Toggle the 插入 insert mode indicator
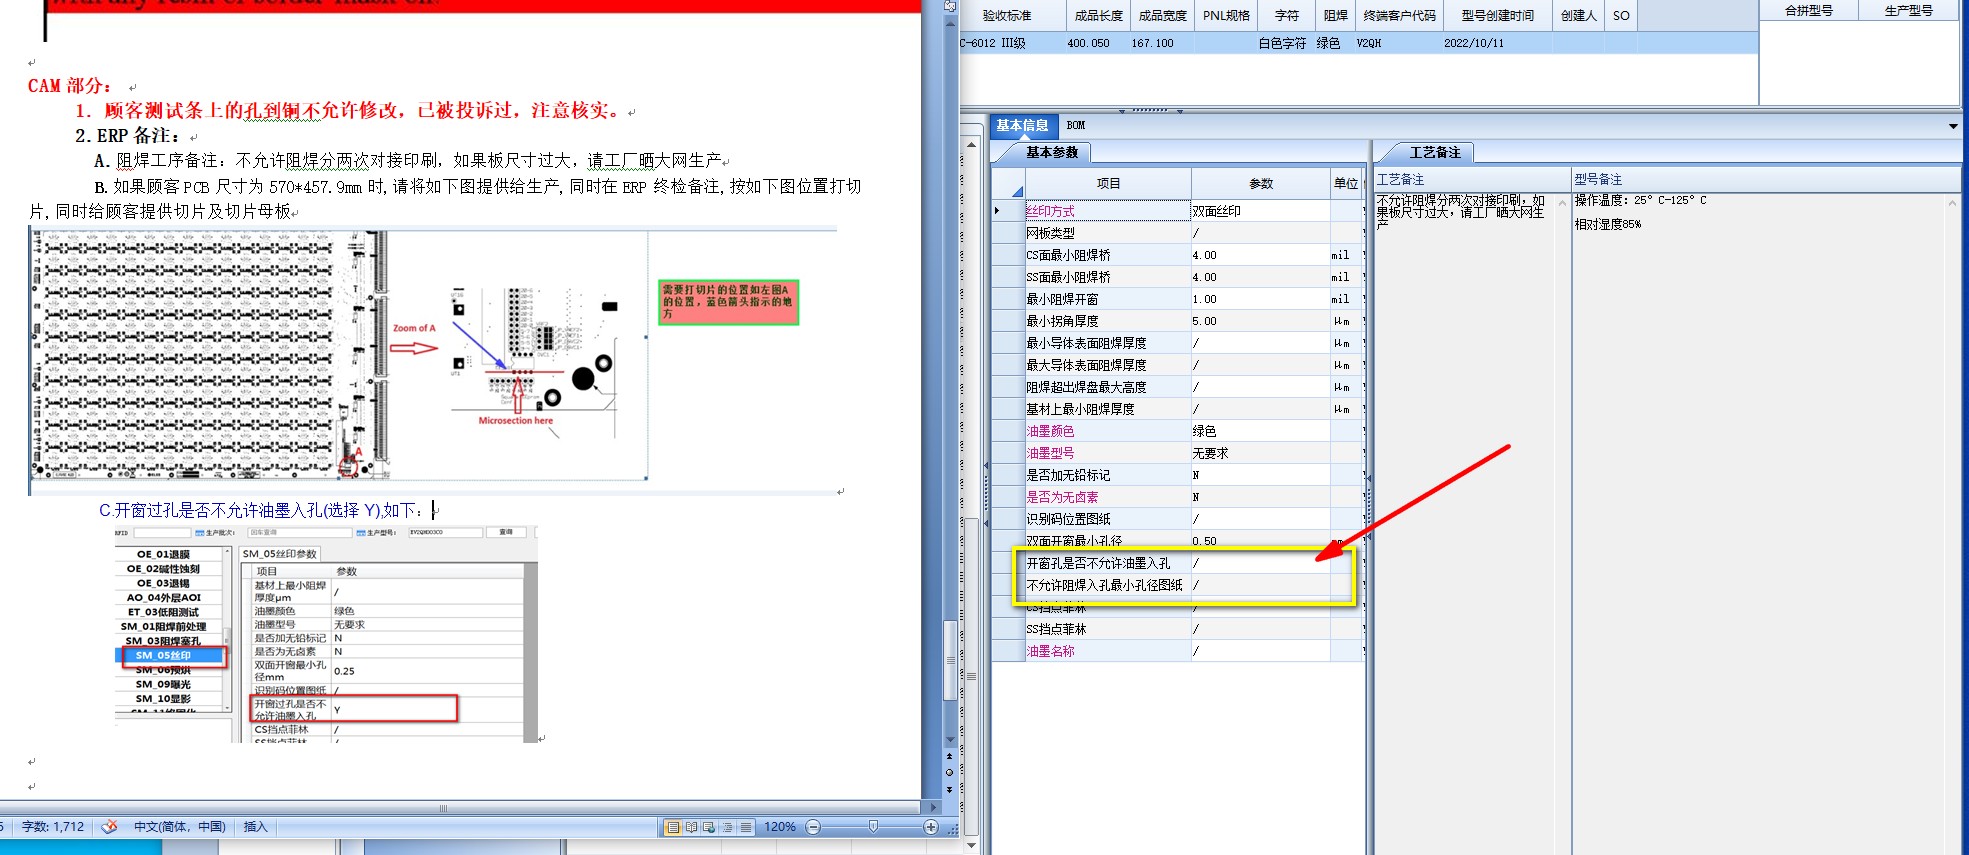 (x=256, y=827)
